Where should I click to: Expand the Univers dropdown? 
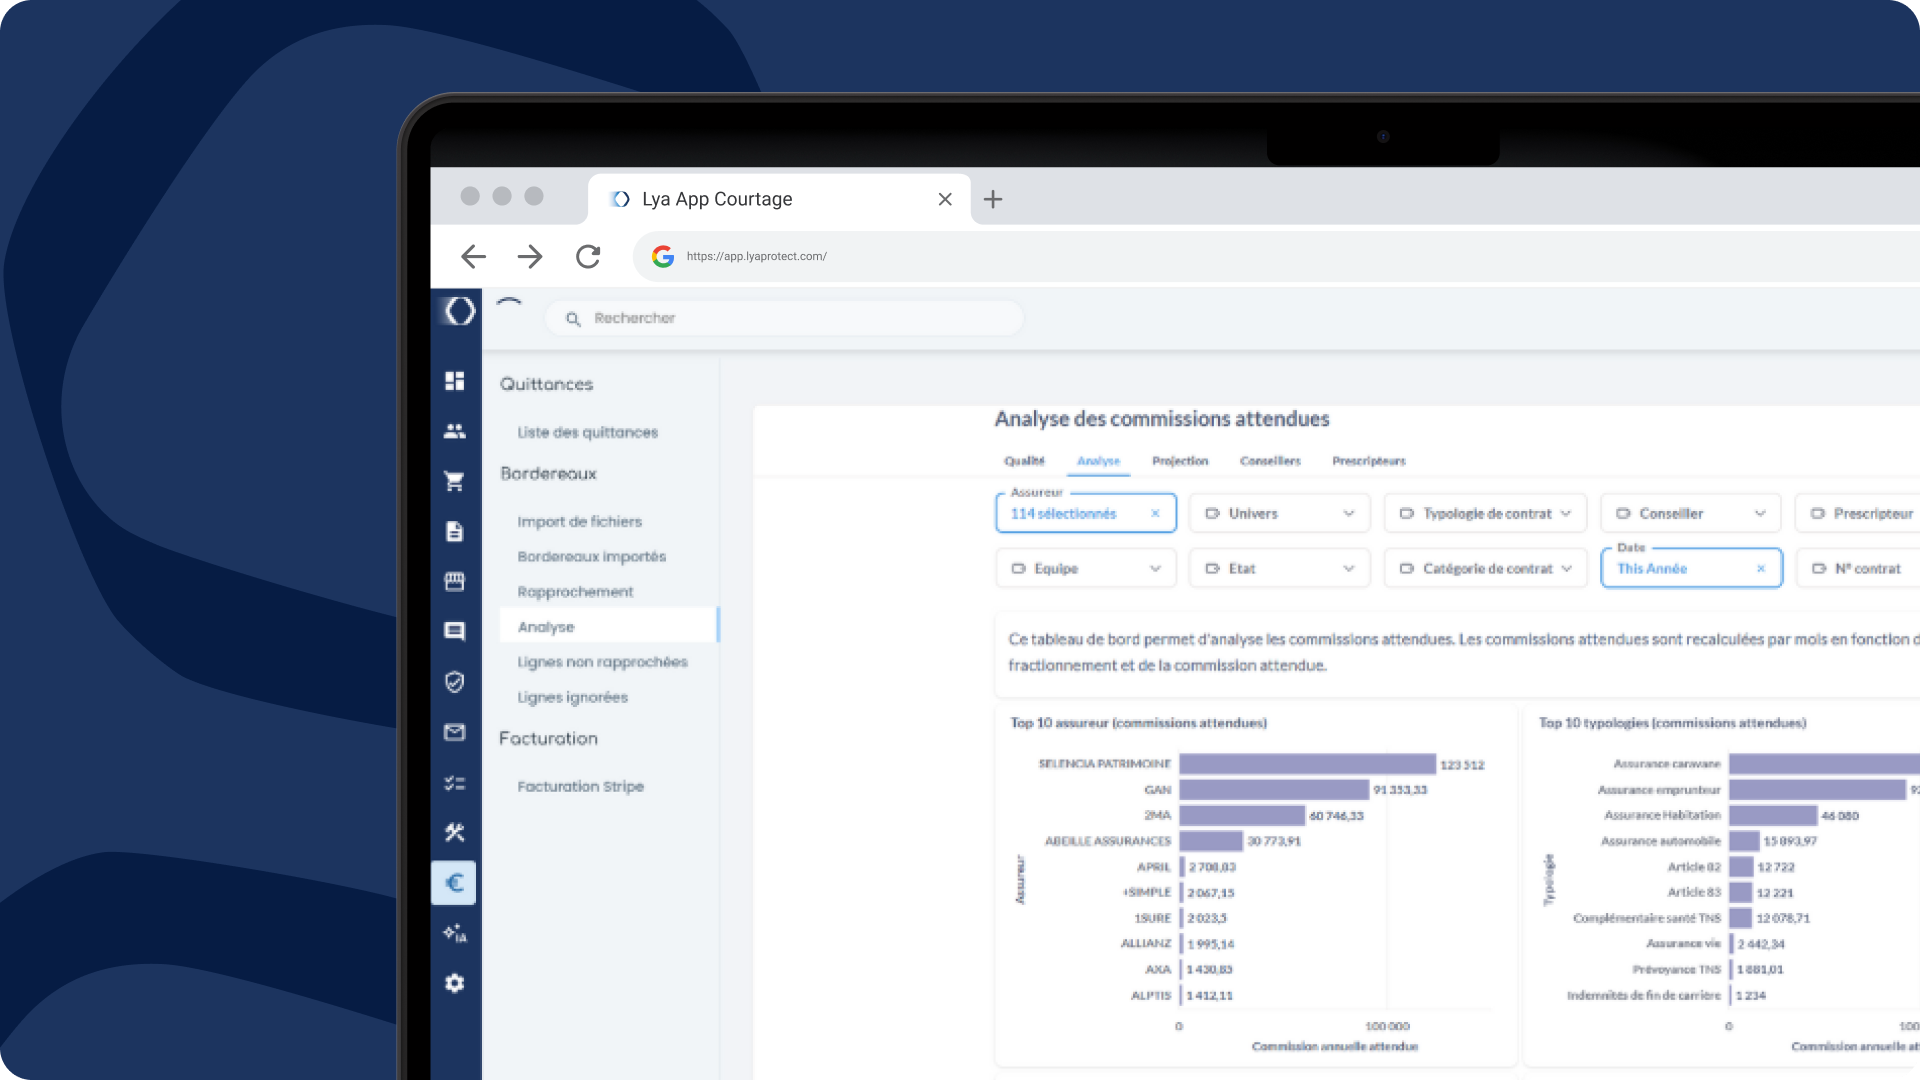point(1279,514)
